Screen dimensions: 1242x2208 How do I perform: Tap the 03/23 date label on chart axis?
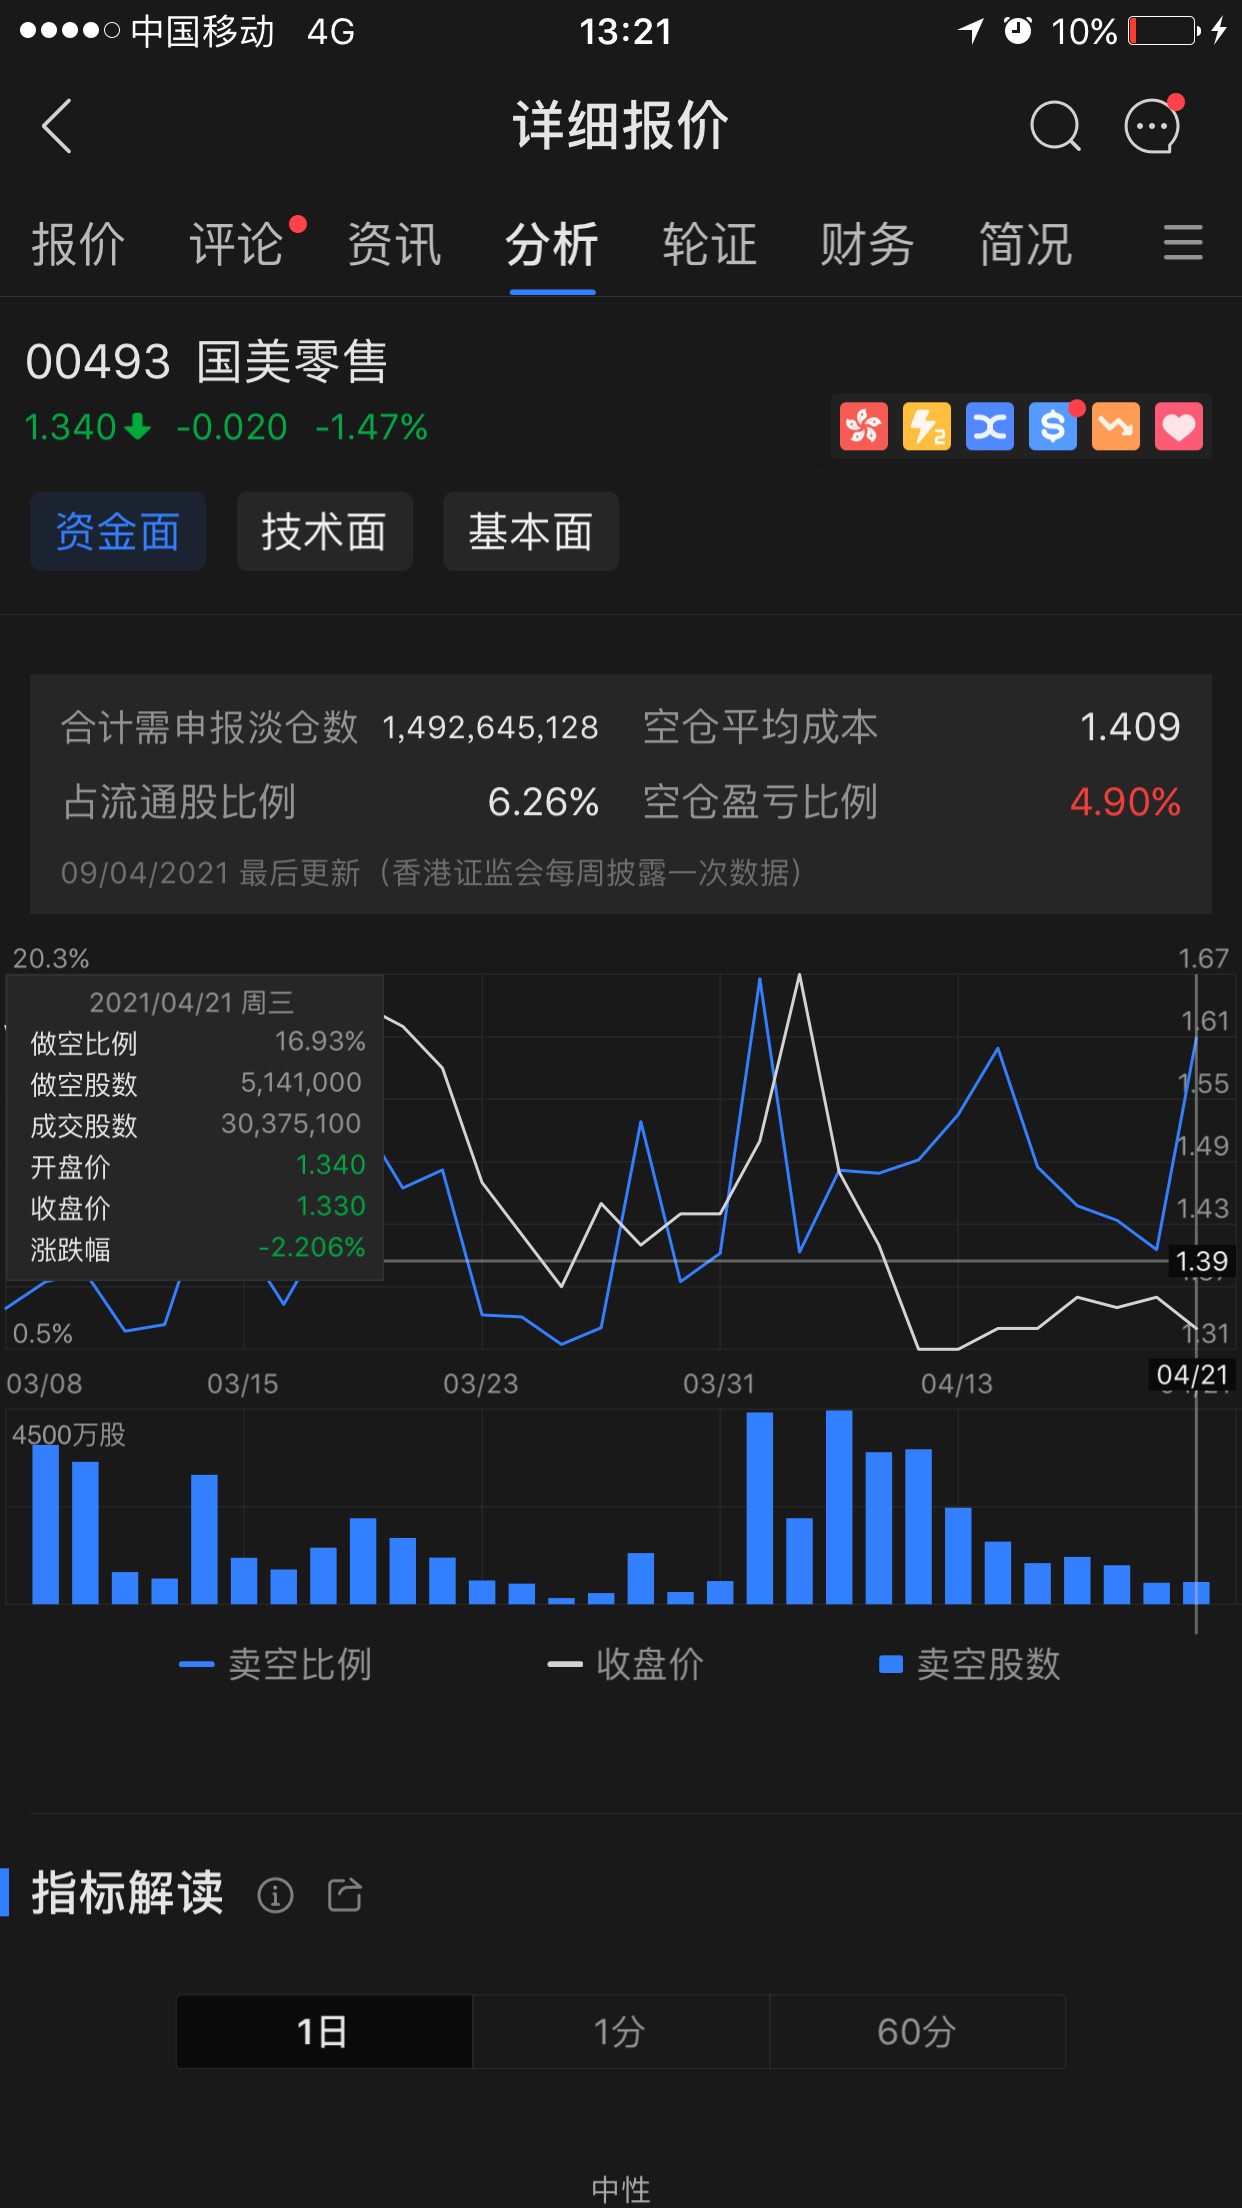[481, 1384]
